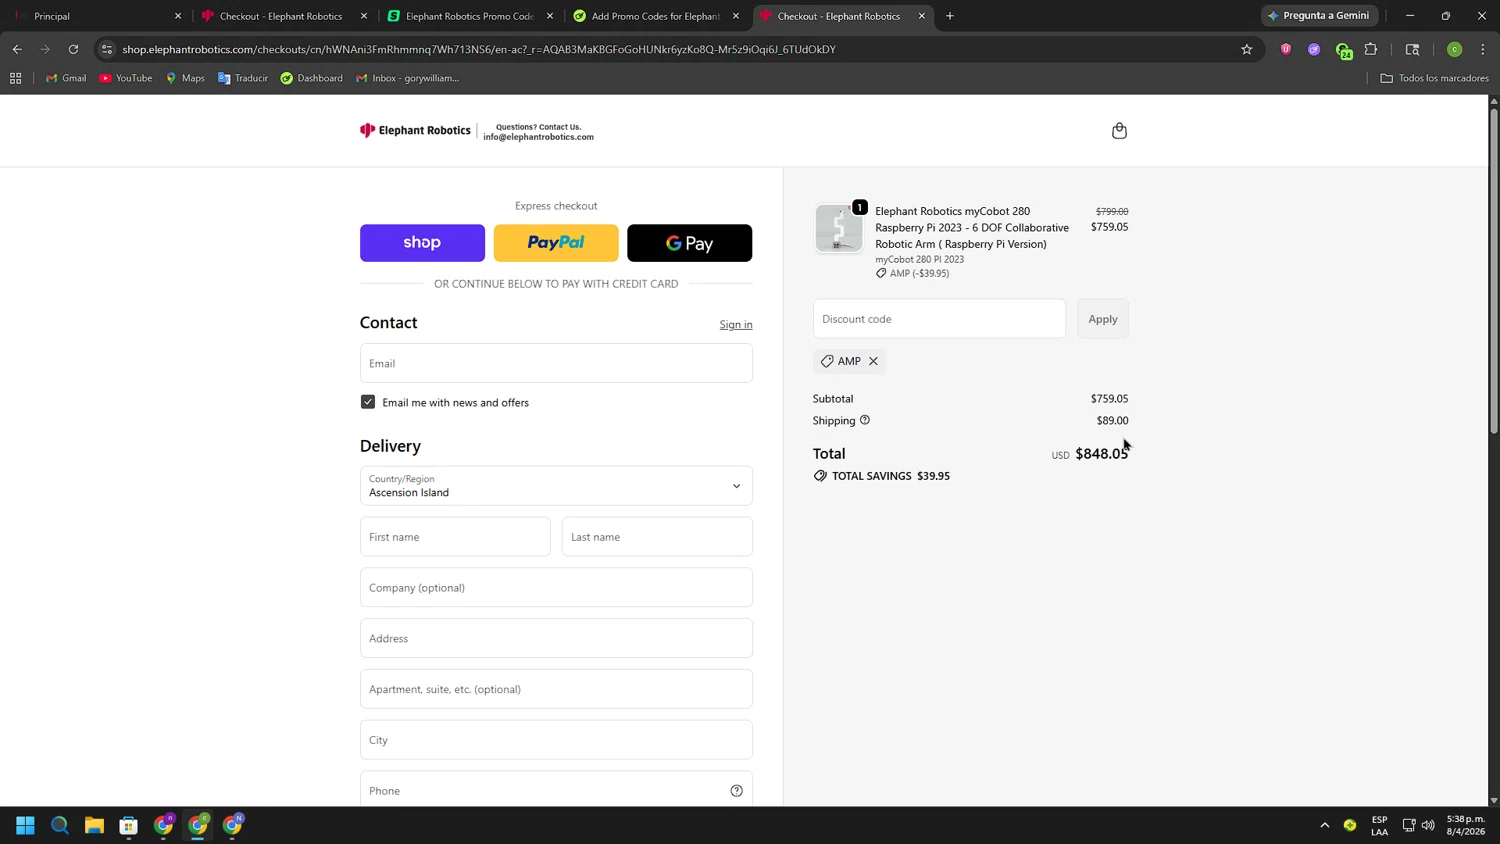1500x844 pixels.
Task: Click the Phone field
Action: coord(556,791)
